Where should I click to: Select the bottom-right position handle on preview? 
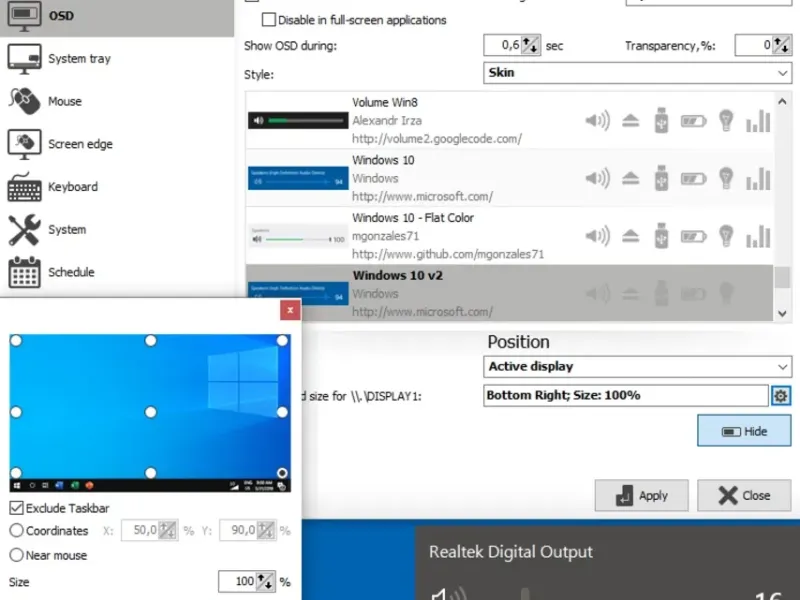pyautogui.click(x=282, y=473)
